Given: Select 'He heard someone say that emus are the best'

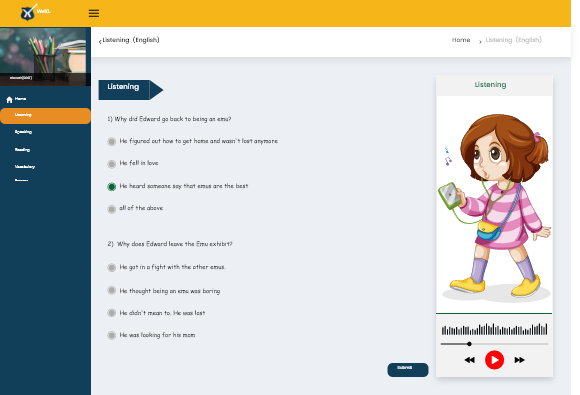Looking at the screenshot, I should 111,186.
